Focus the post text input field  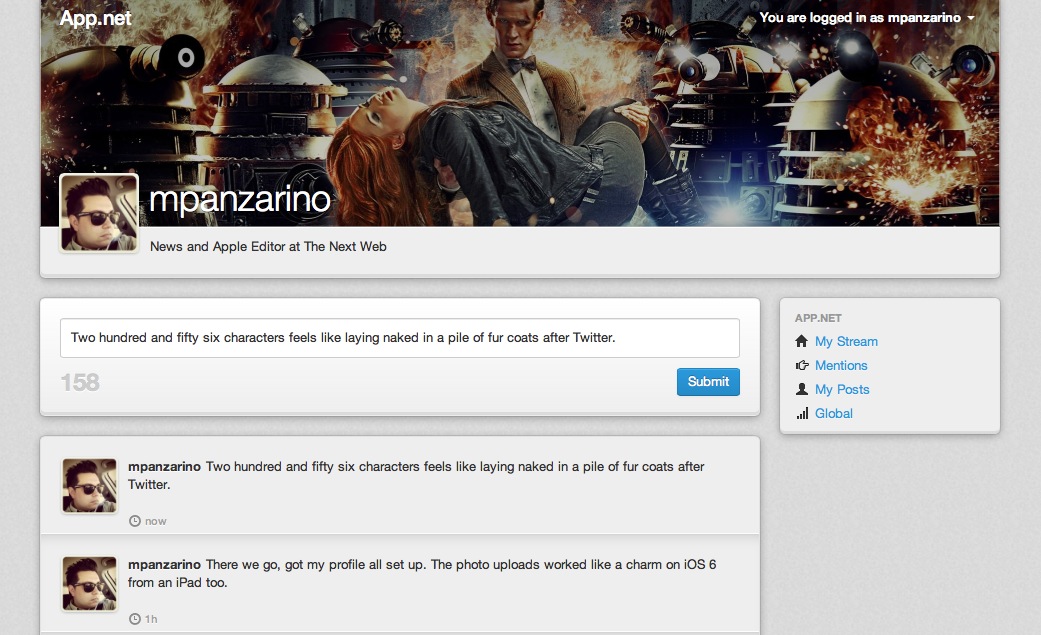pyautogui.click(x=400, y=338)
